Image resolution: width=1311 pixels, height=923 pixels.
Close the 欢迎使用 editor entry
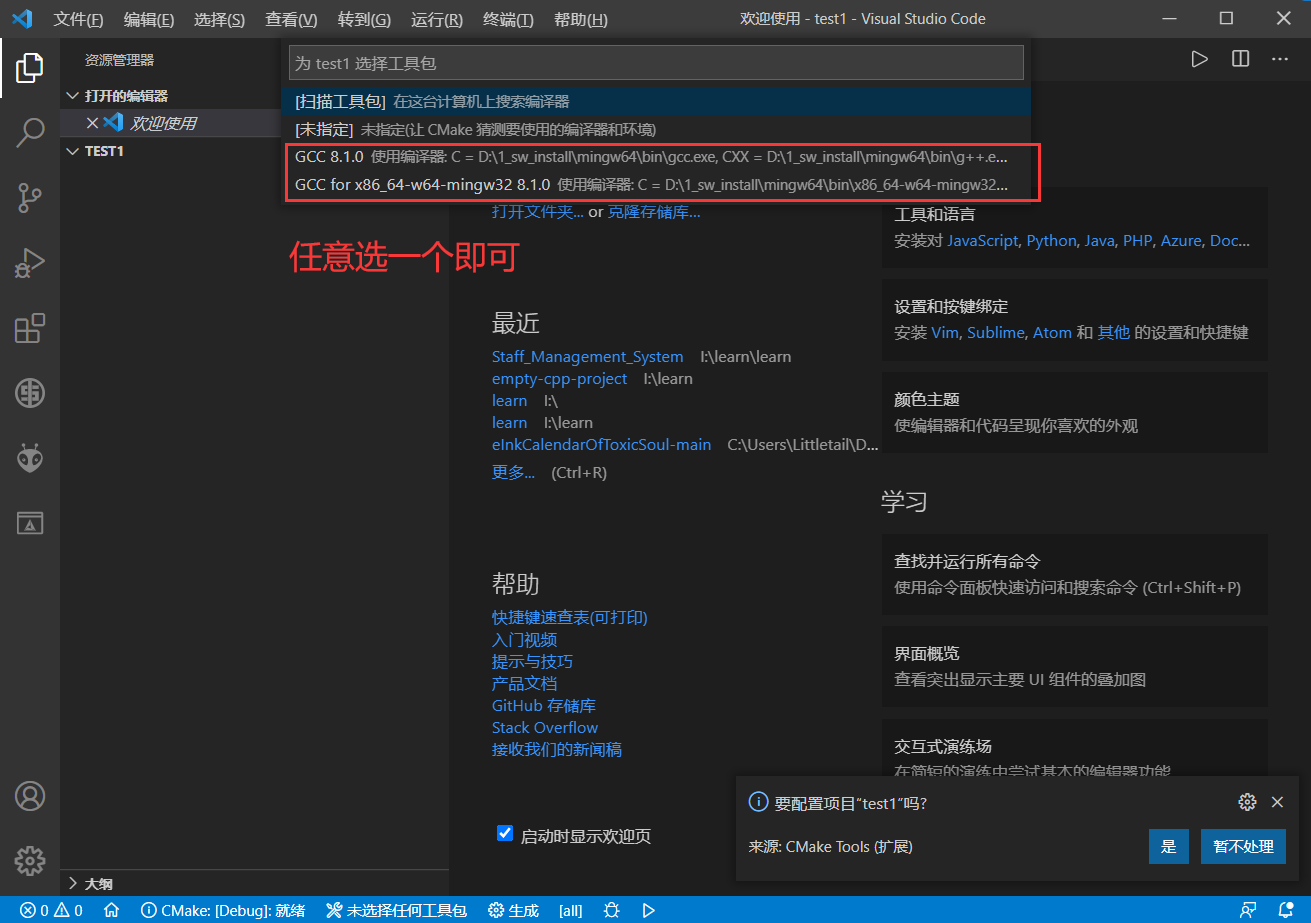92,123
